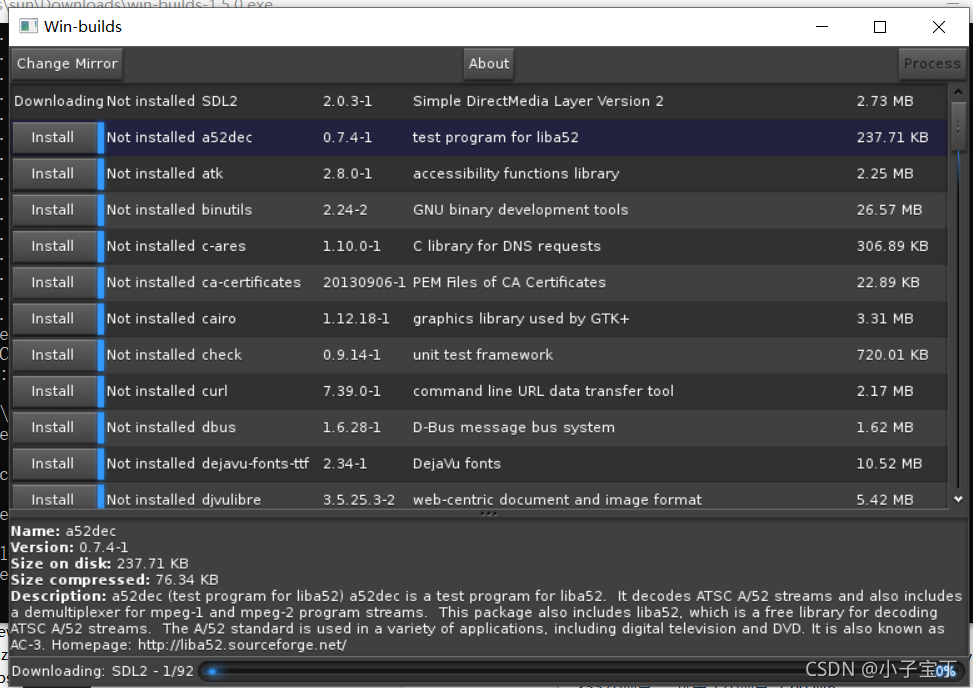Viewport: 973px width, 688px height.
Task: Click 'Size compressed: 76.34 KB' detail line
Action: (115, 580)
